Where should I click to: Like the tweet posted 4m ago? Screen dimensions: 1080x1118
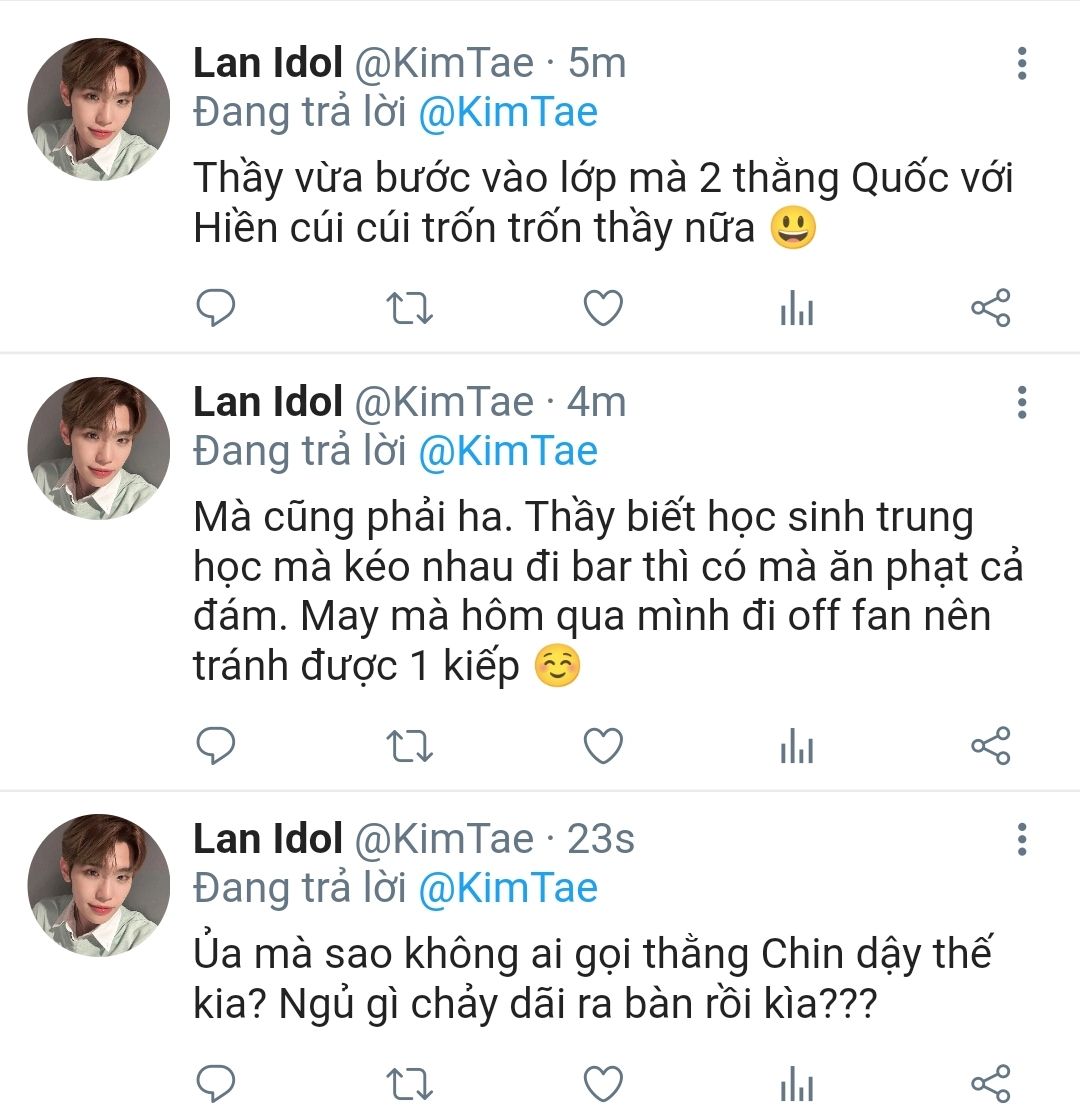tap(603, 747)
